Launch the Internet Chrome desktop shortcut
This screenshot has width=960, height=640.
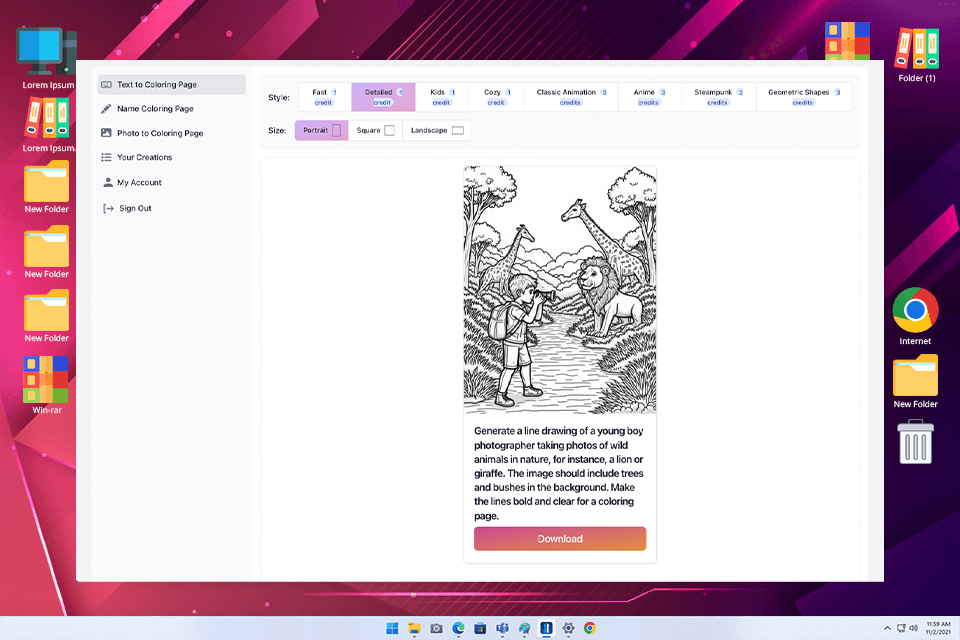point(915,316)
